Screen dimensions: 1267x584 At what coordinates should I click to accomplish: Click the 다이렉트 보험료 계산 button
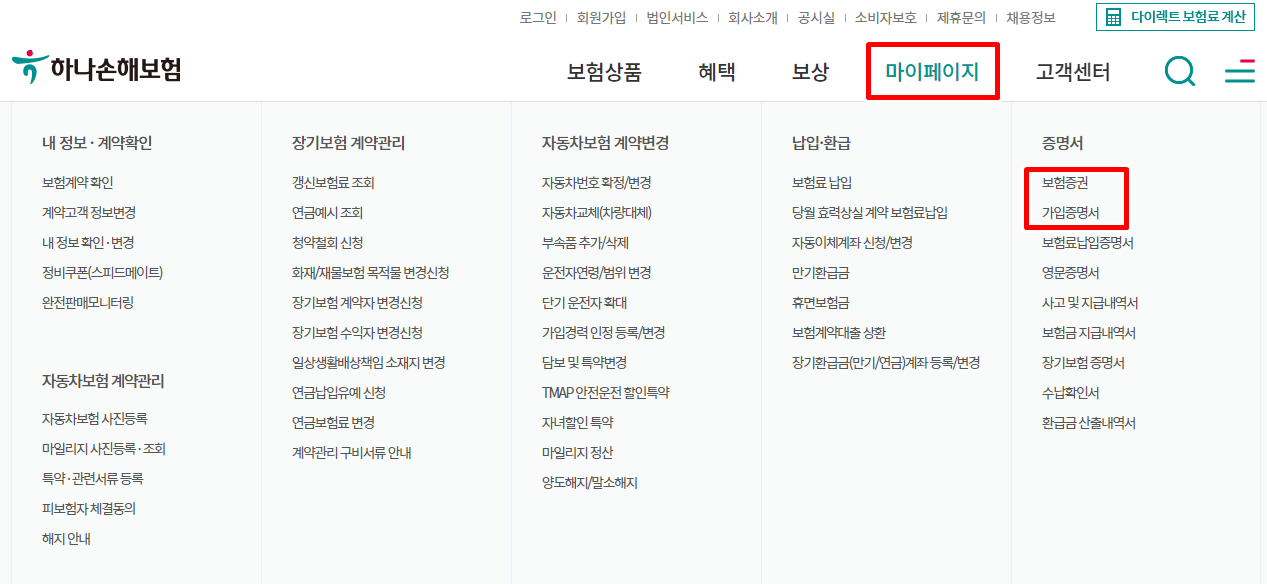coord(1175,17)
